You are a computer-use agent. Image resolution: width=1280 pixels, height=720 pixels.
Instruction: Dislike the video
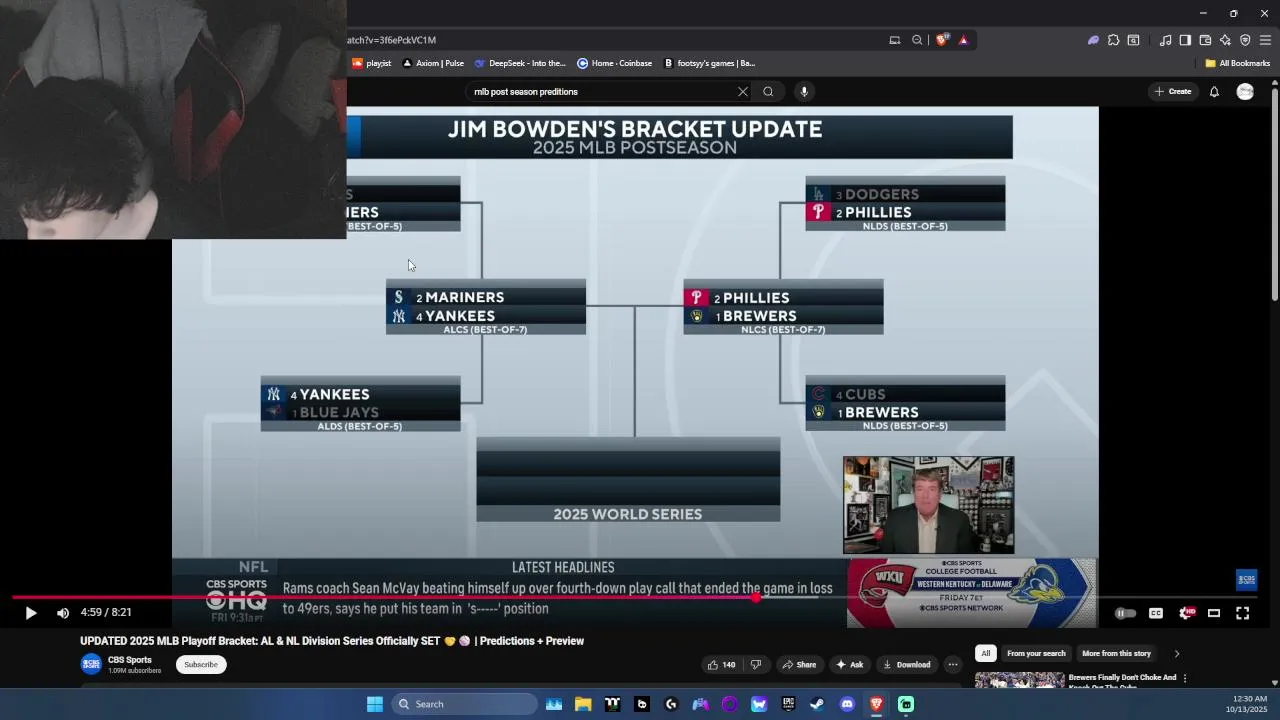click(x=756, y=664)
